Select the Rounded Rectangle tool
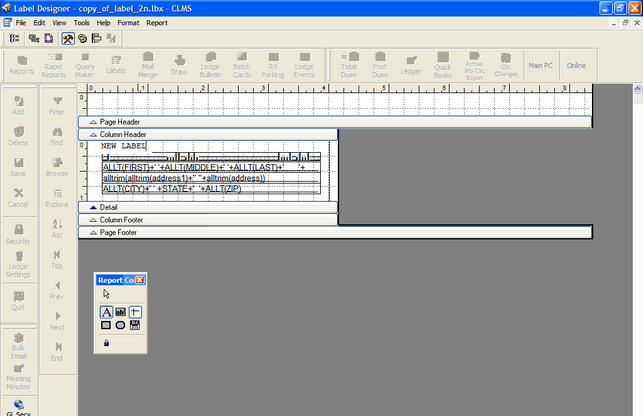Image resolution: width=643 pixels, height=416 pixels. click(120, 325)
